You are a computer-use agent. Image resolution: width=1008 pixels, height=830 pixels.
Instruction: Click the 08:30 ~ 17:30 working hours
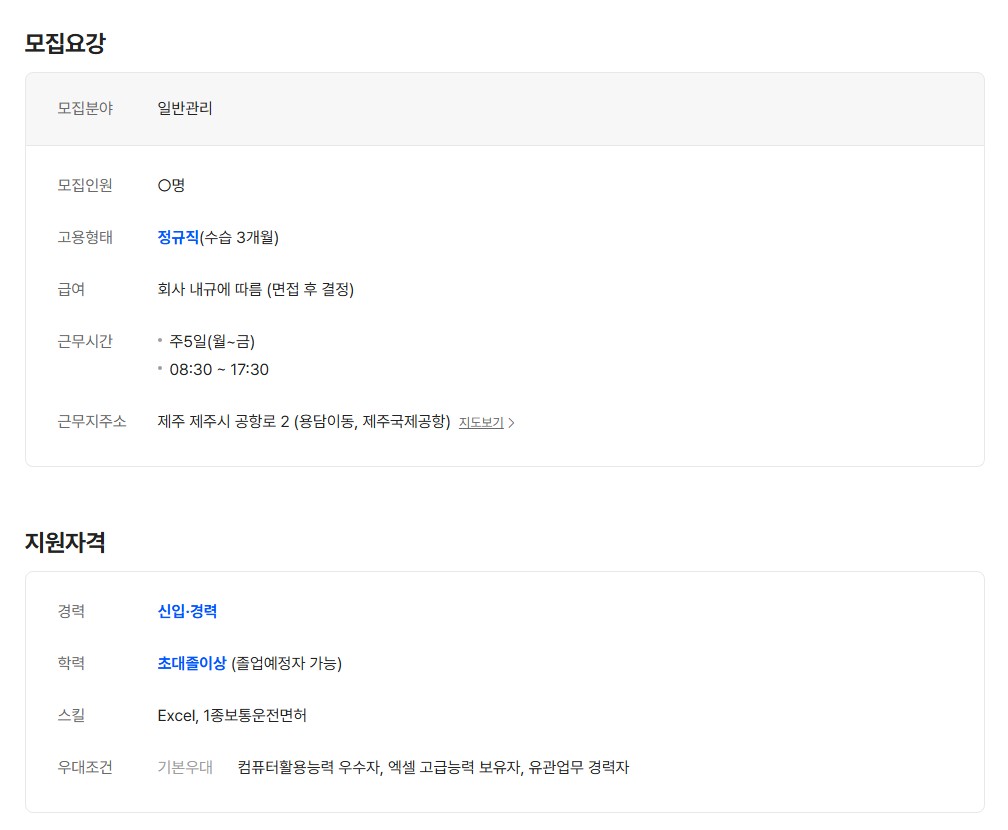point(219,370)
